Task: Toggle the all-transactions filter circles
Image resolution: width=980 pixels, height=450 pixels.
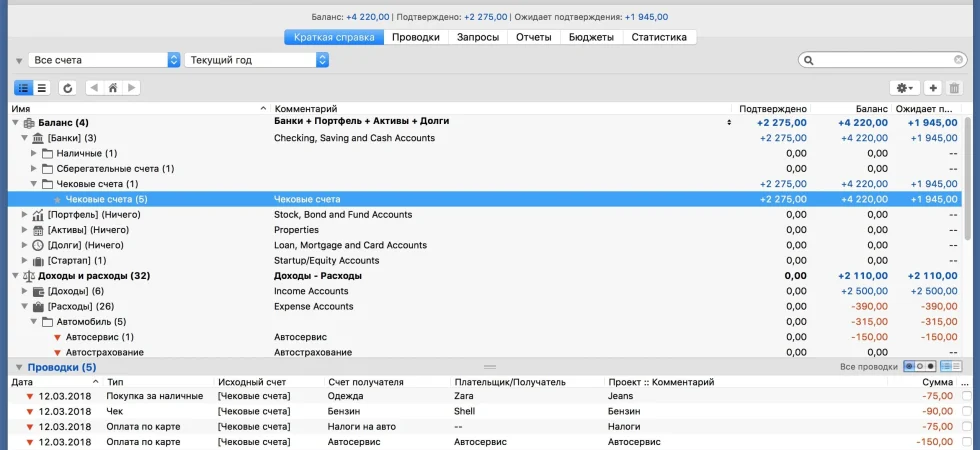Action: (x=920, y=367)
